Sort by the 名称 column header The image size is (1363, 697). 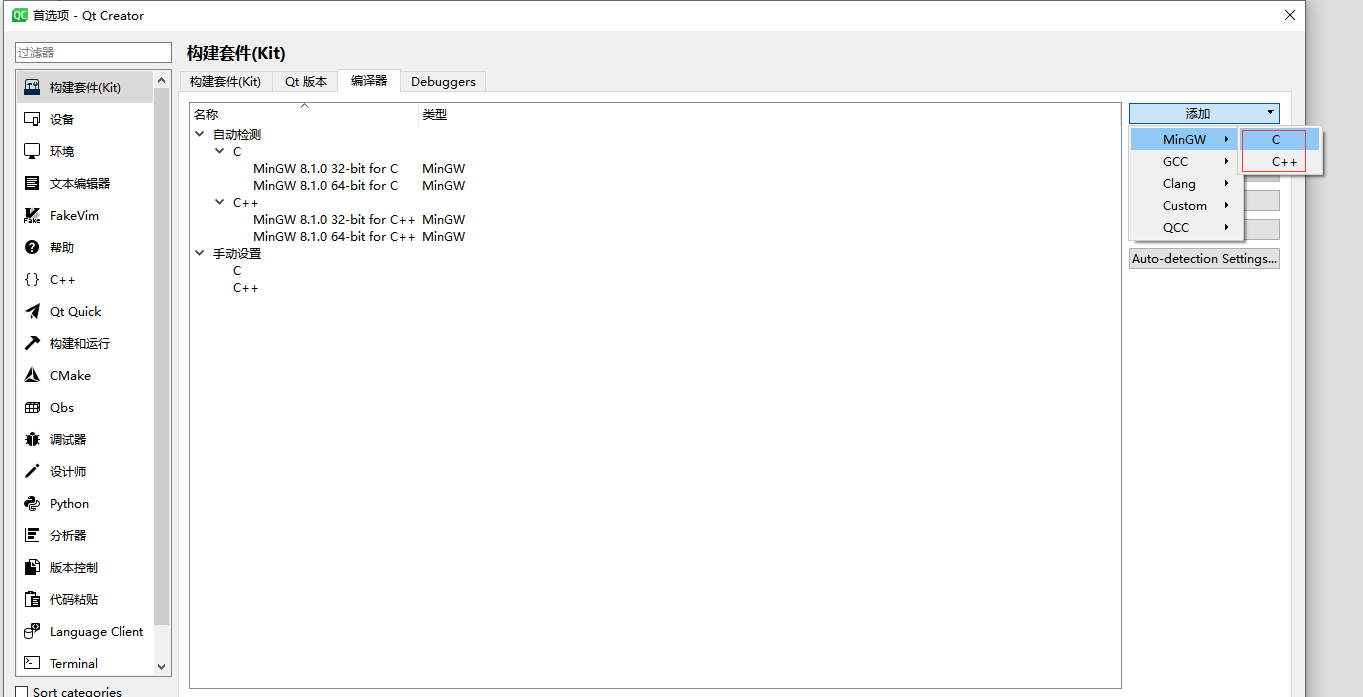coord(304,114)
